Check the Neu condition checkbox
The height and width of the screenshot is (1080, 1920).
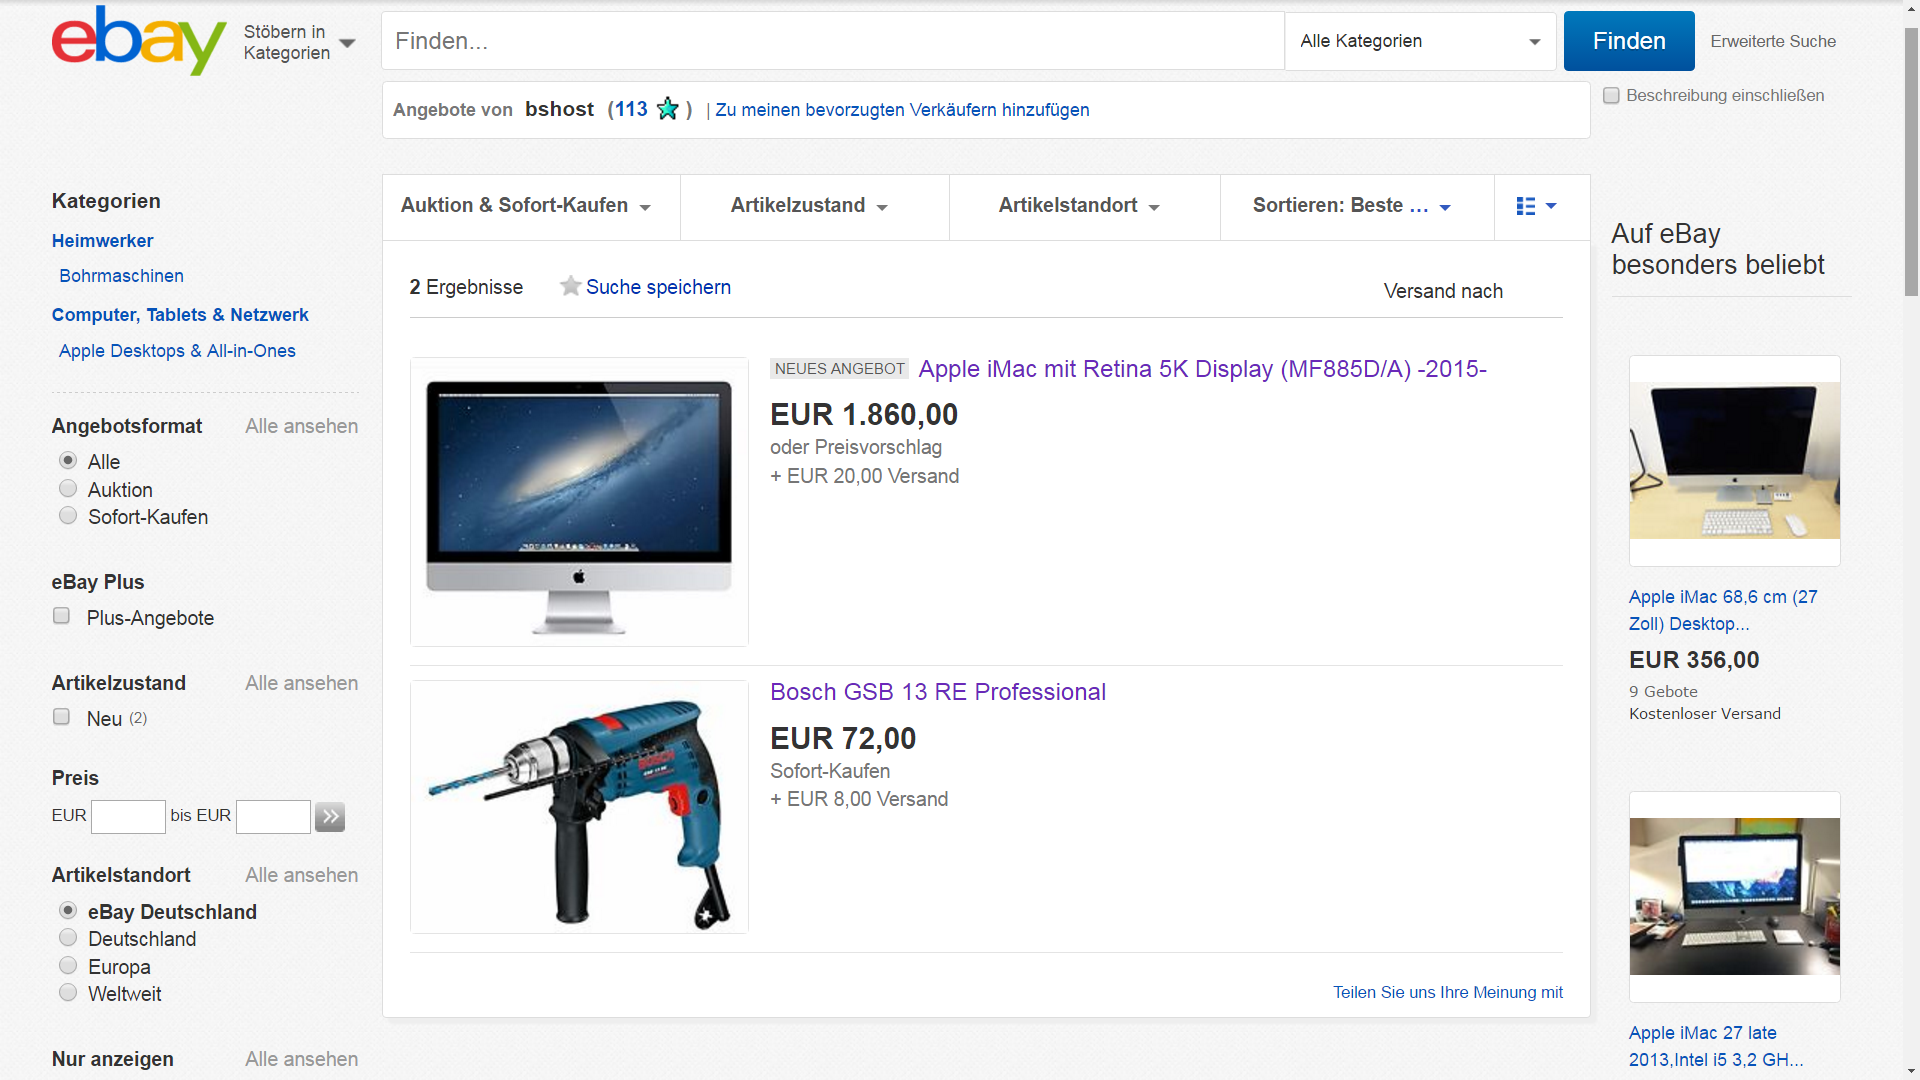click(61, 717)
